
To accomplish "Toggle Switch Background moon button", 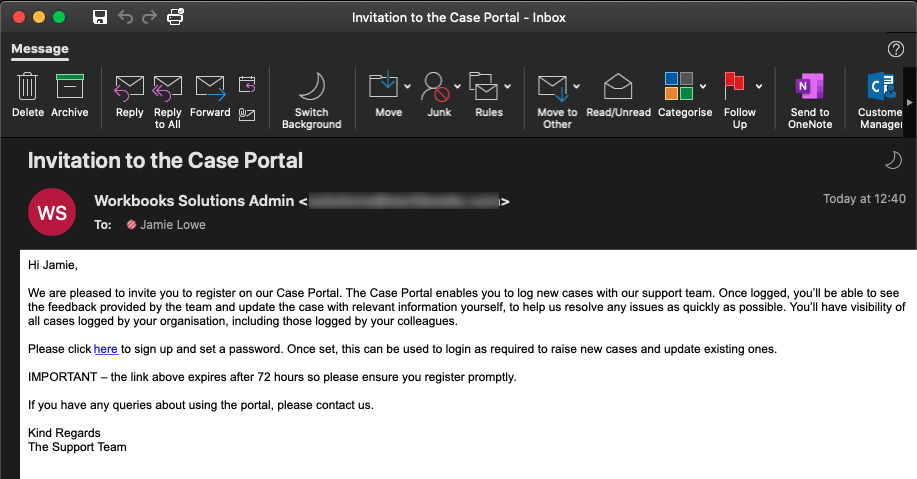I will coord(312,100).
